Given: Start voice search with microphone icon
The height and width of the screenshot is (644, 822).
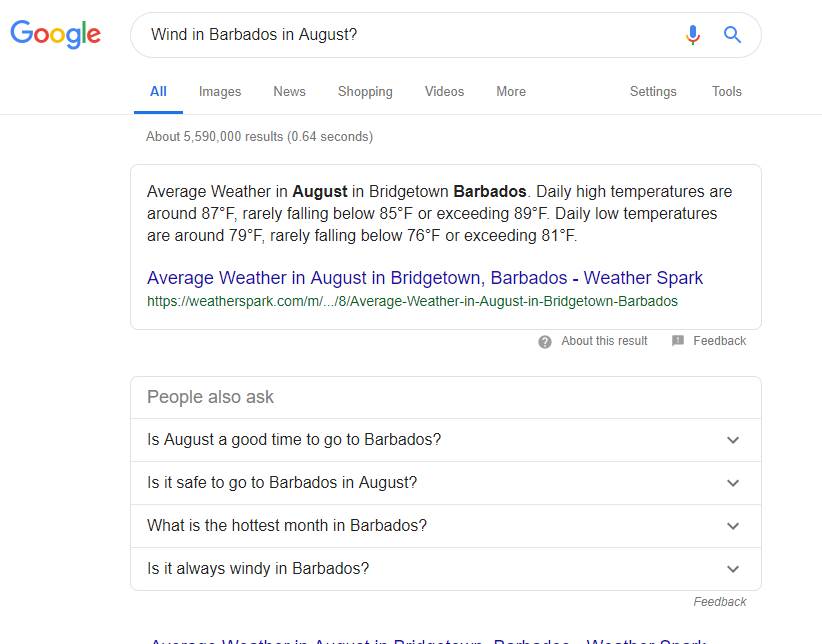Looking at the screenshot, I should [x=692, y=35].
